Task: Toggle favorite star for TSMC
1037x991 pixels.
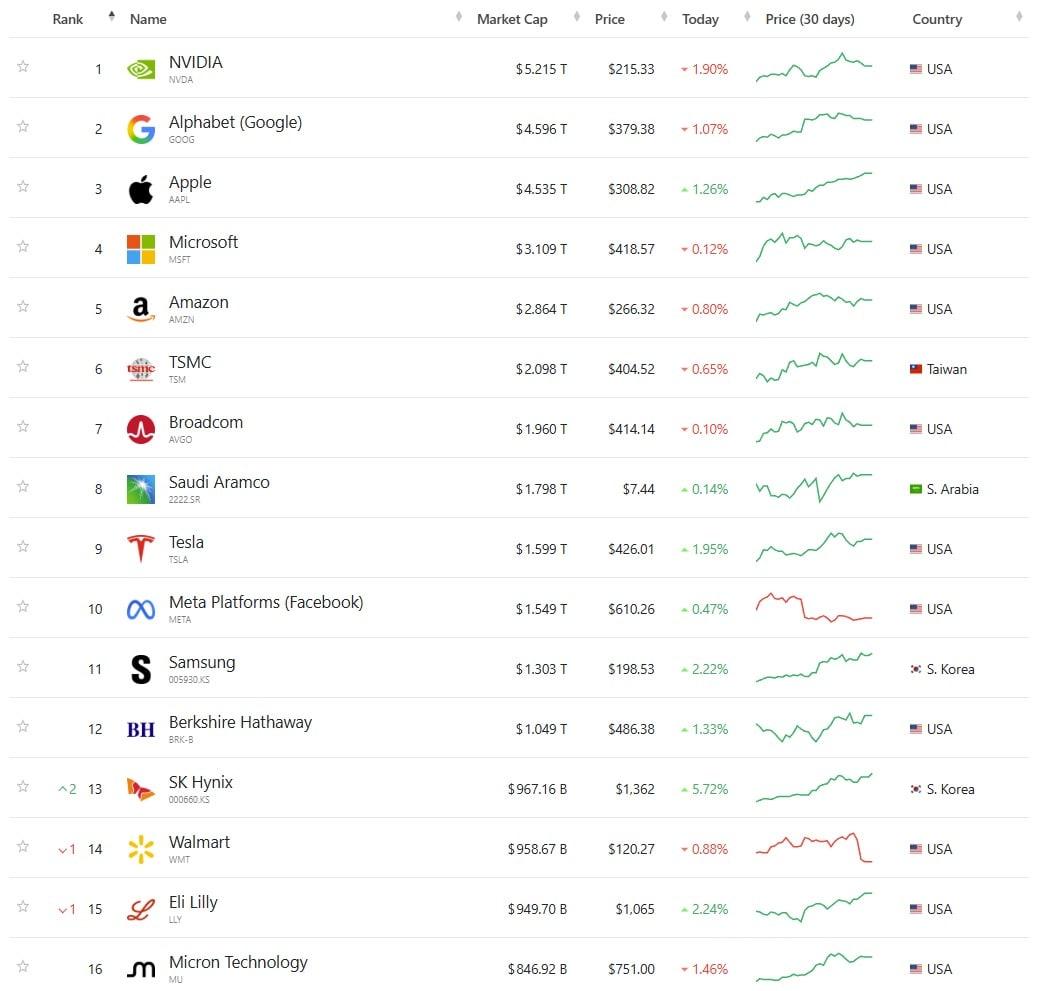Action: tap(23, 366)
